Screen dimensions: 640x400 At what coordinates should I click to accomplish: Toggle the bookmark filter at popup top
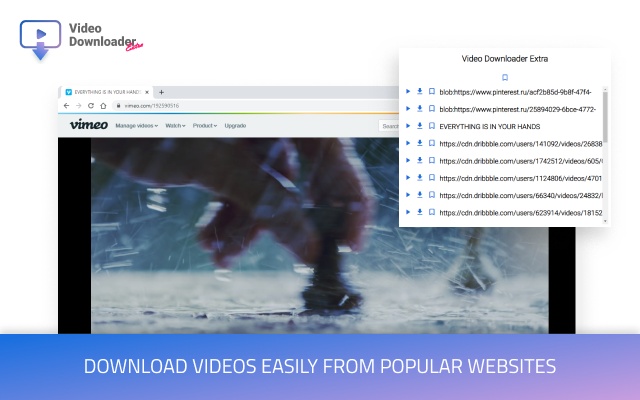pyautogui.click(x=505, y=77)
